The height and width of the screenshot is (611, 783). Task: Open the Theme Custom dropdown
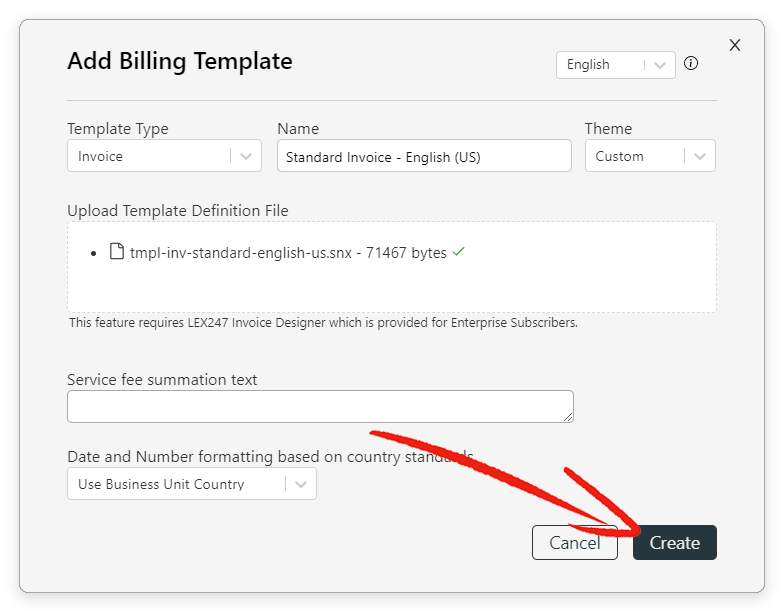point(650,156)
